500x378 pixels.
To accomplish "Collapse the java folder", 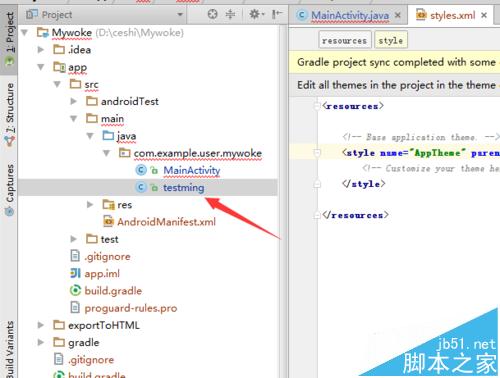I will point(90,136).
